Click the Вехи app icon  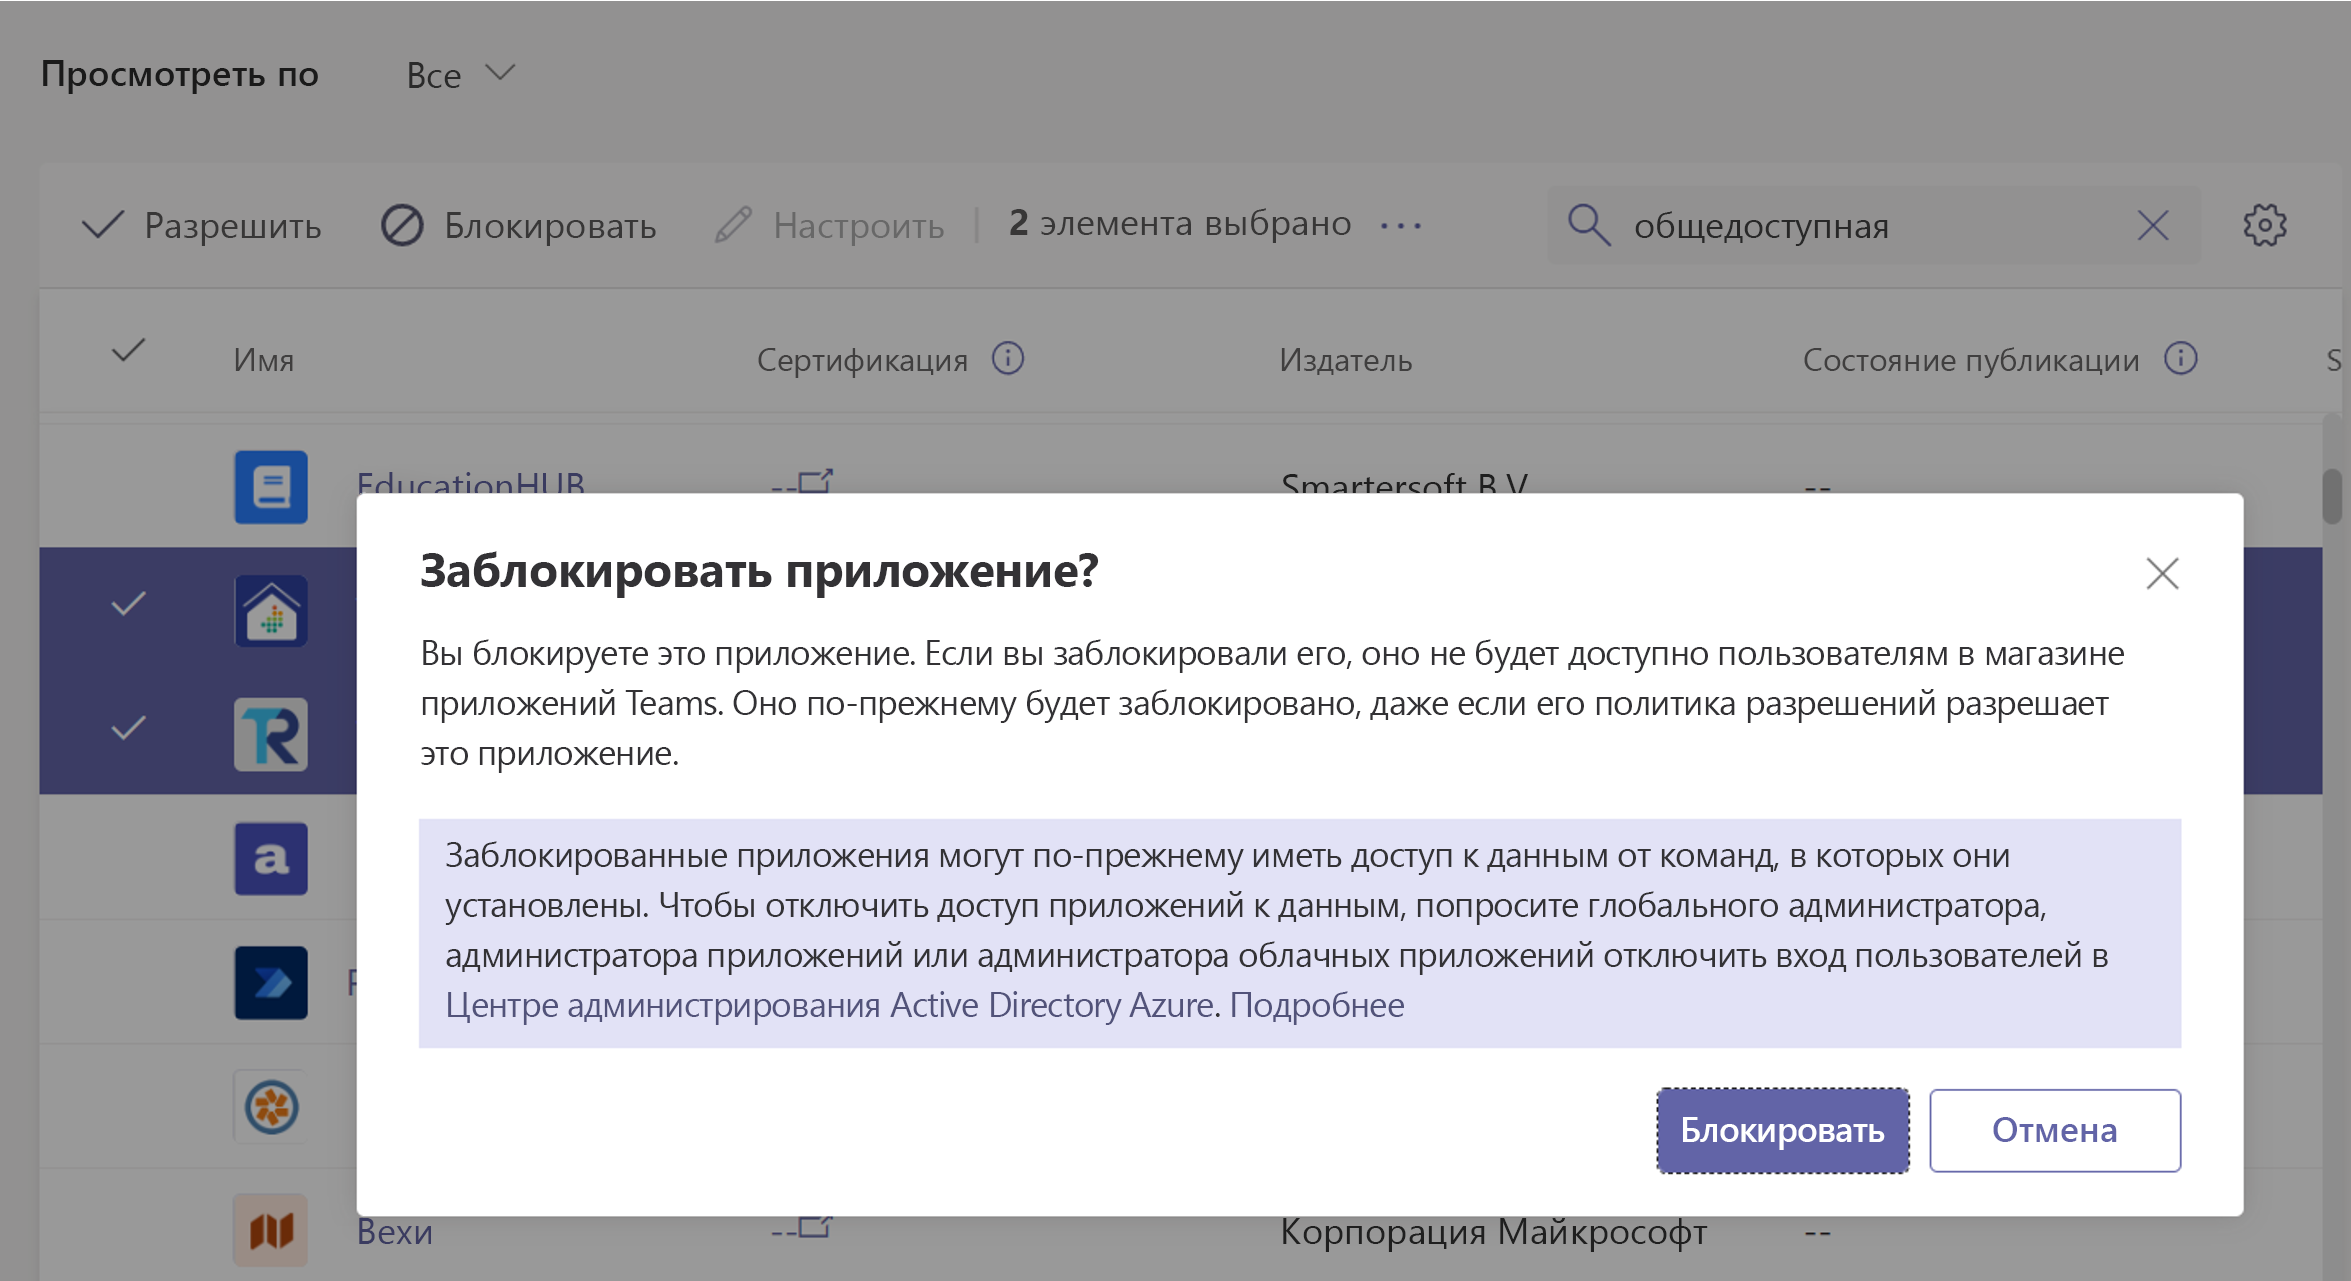pos(271,1231)
